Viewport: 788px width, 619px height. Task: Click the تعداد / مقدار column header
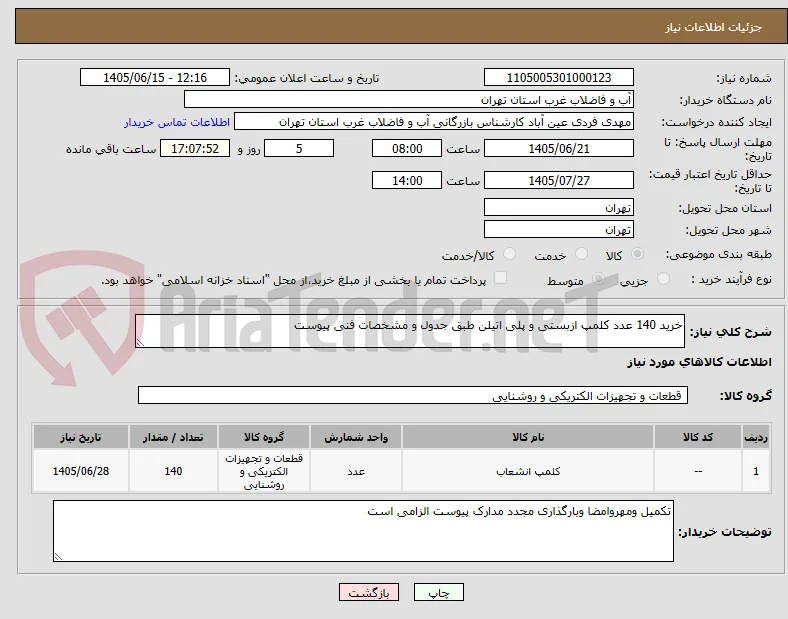[173, 437]
